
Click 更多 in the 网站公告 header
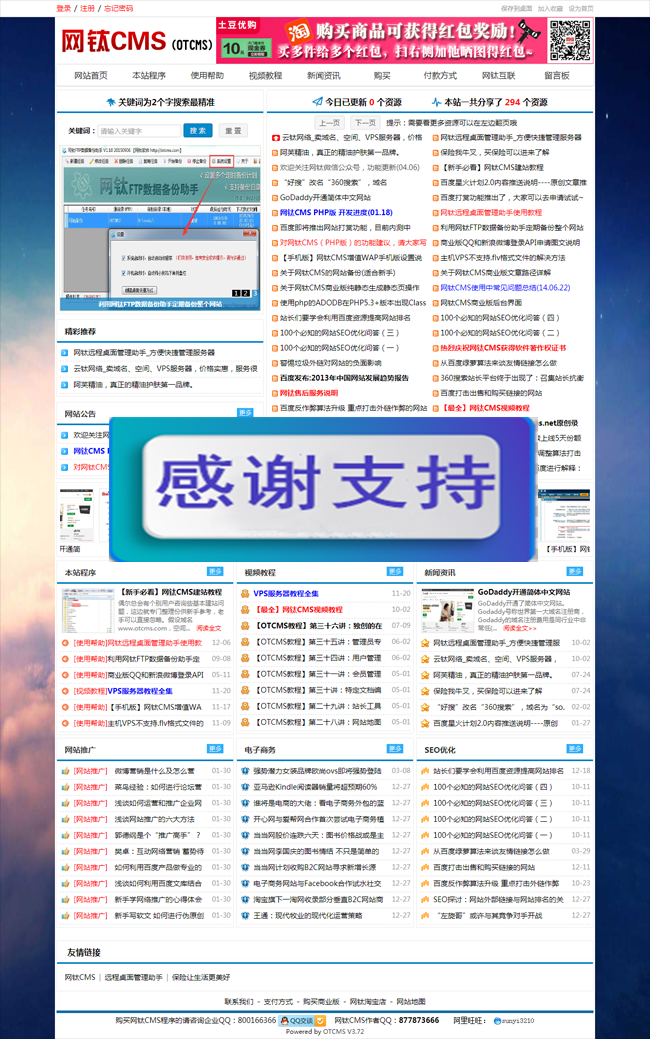pos(245,413)
